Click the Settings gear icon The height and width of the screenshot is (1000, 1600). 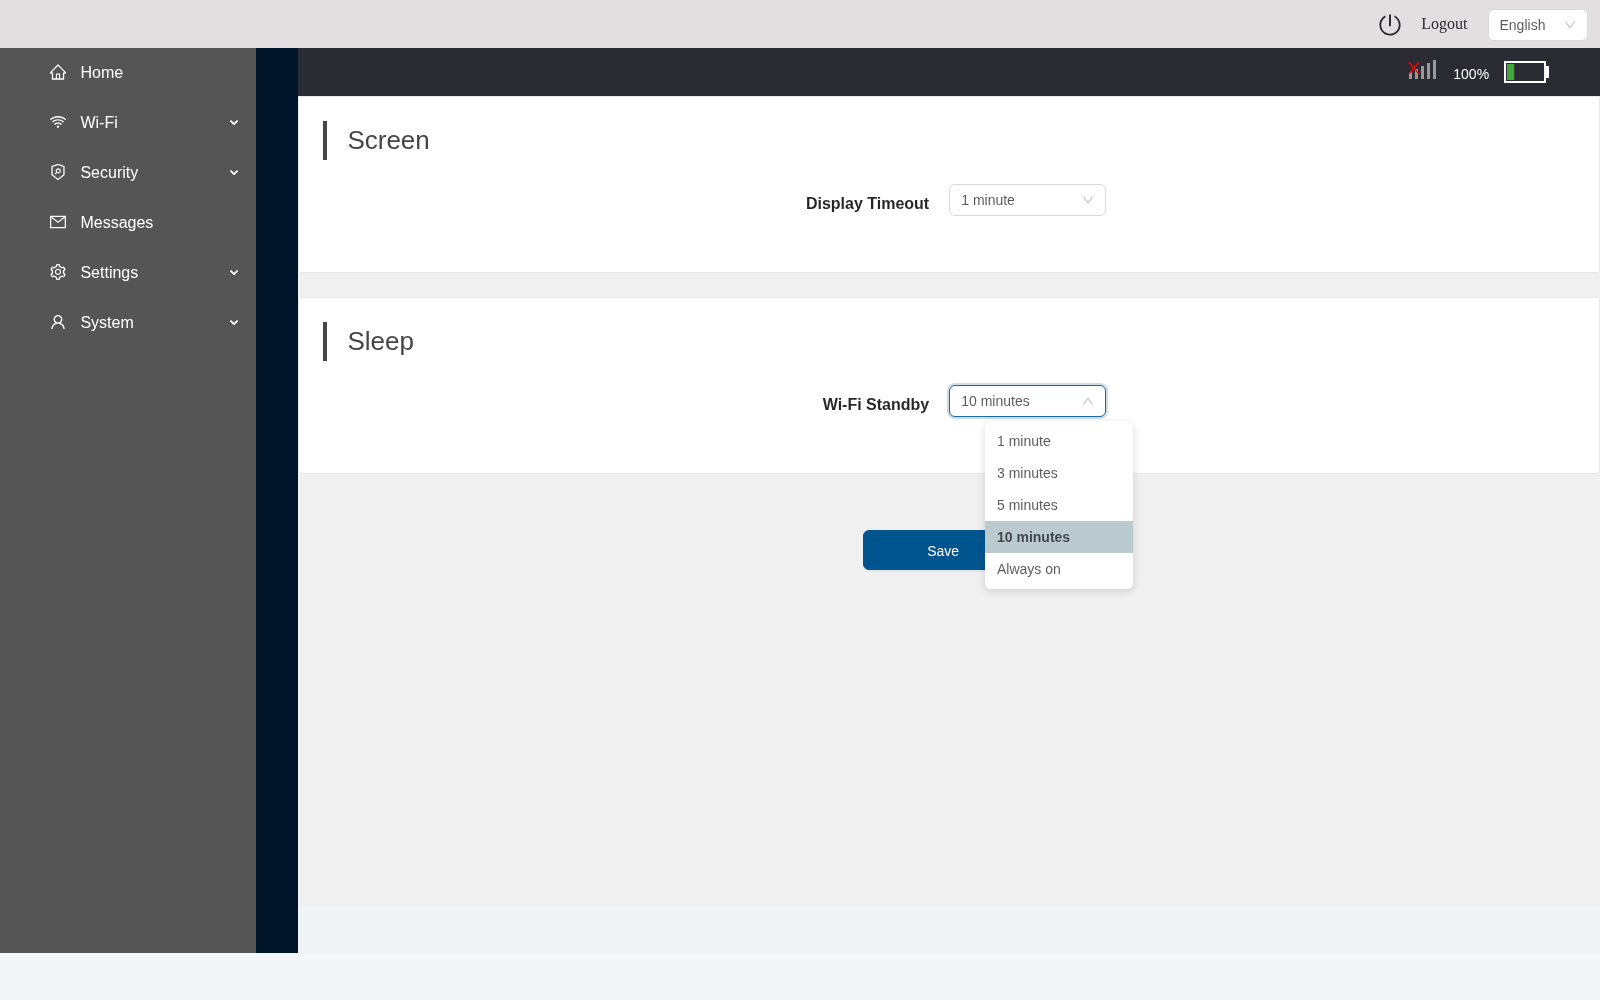[58, 272]
